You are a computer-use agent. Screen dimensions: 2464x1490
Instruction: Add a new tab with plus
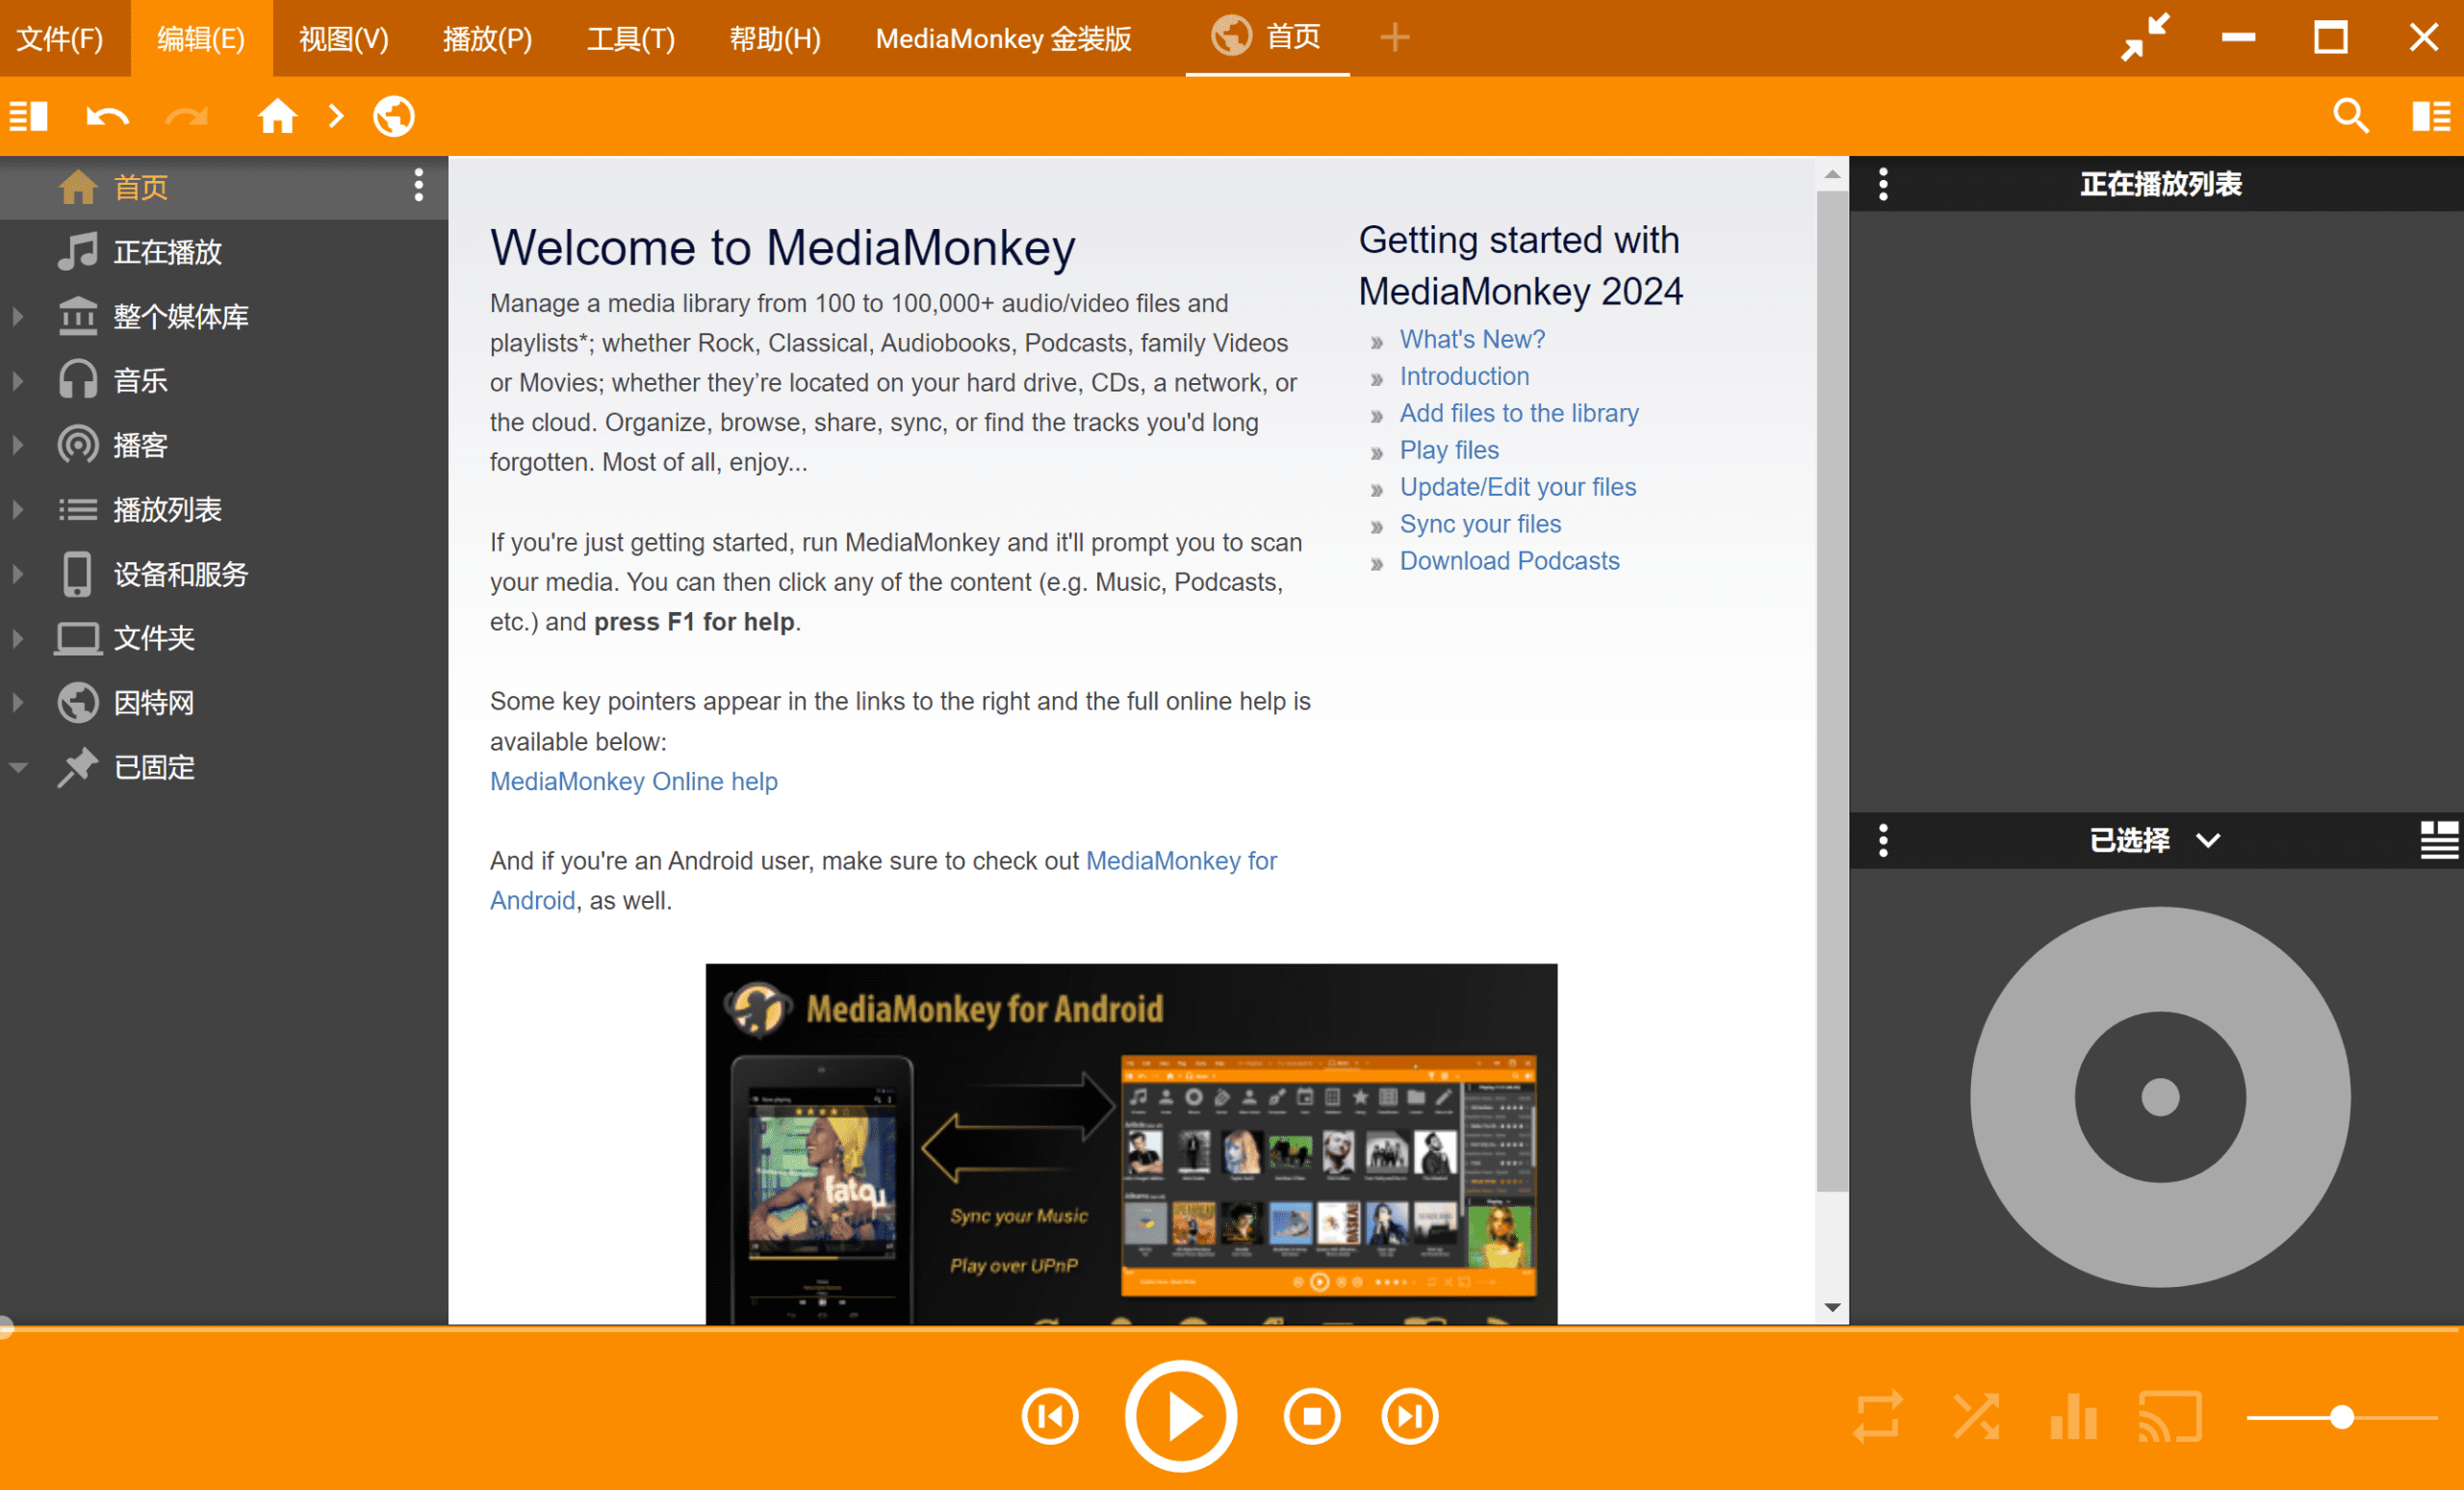tap(1395, 37)
